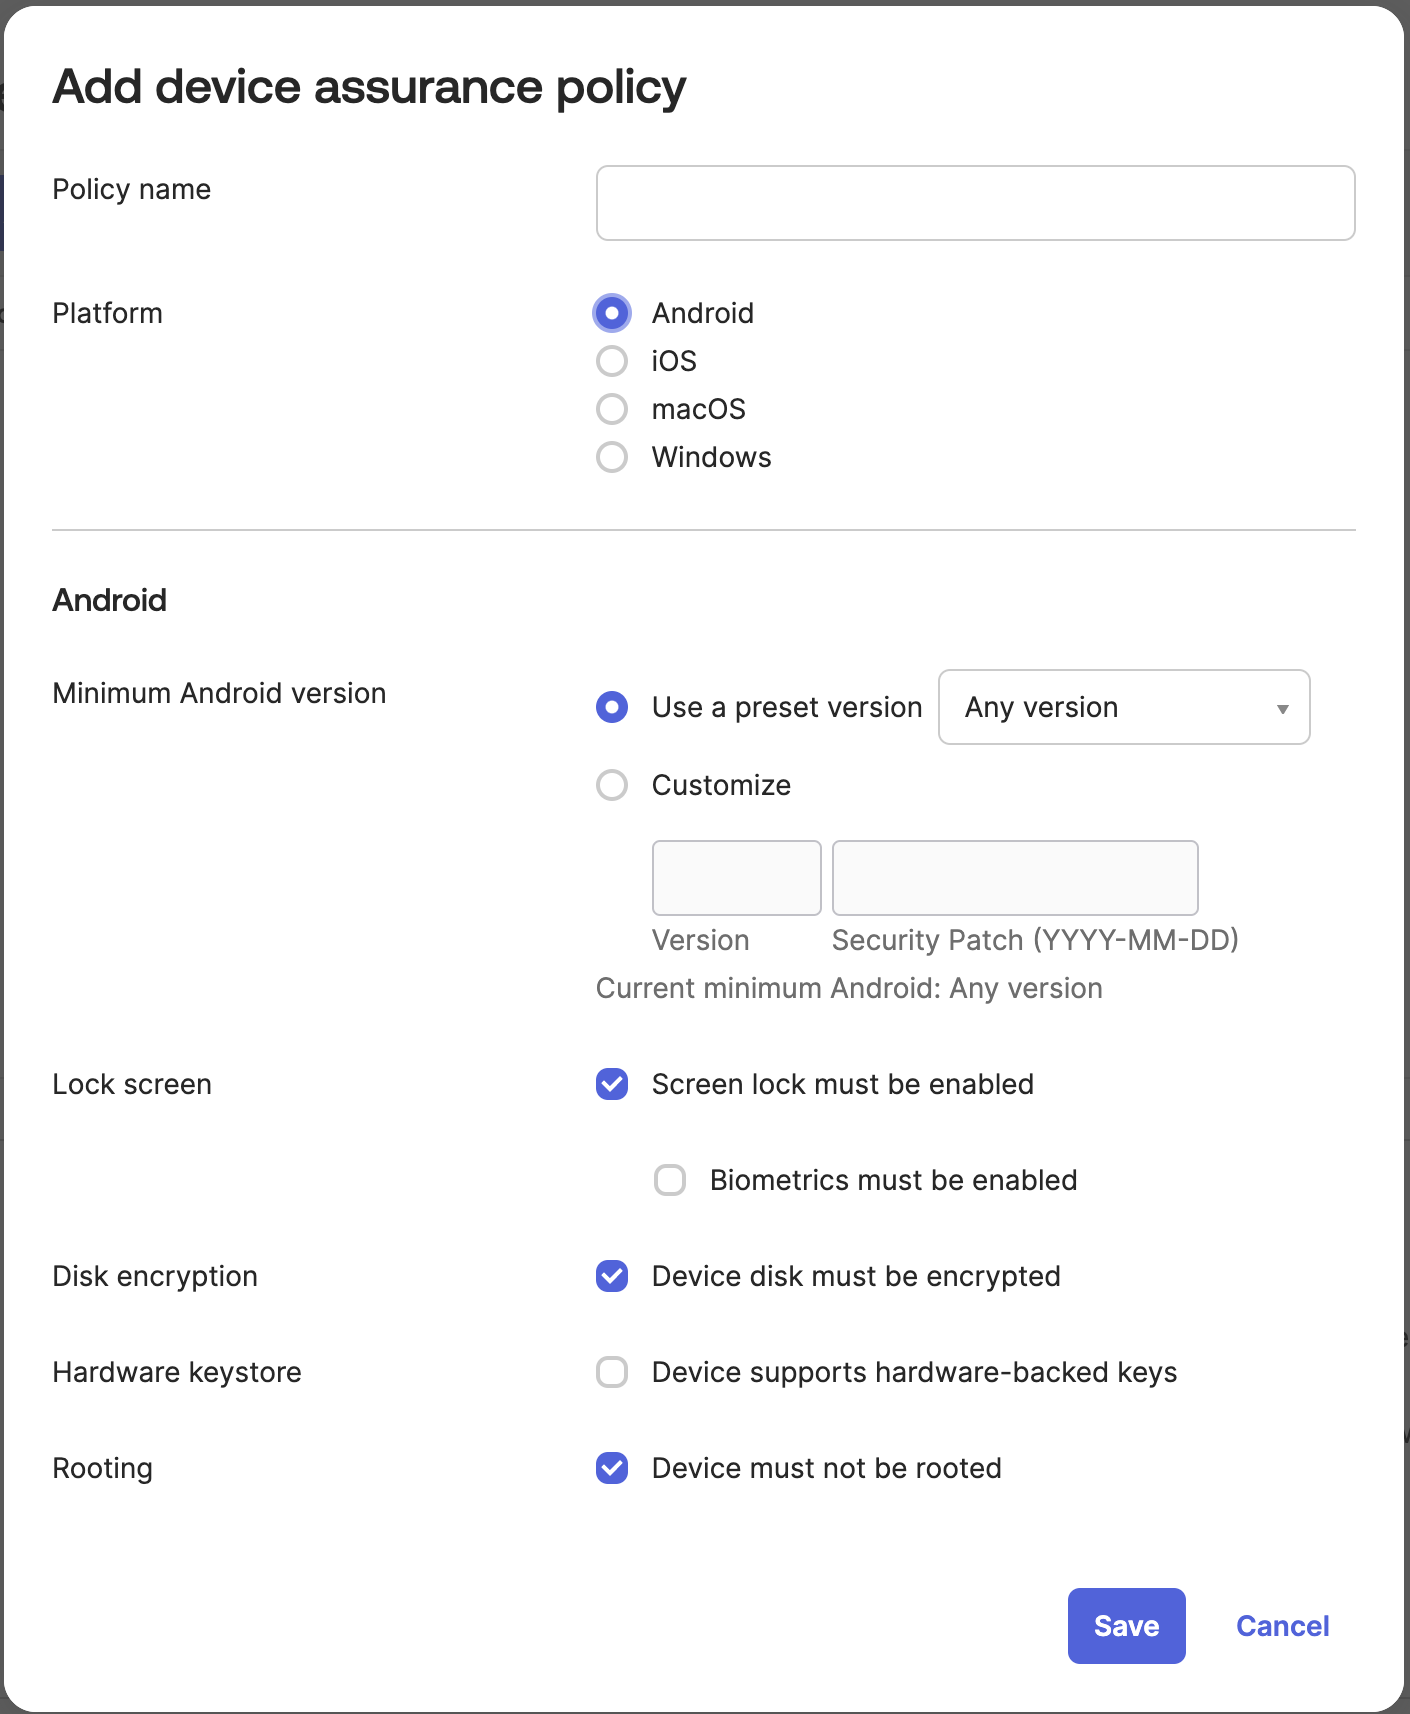Uncheck Screen lock must be enabled
Viewport: 1410px width, 1714px height.
(x=612, y=1084)
